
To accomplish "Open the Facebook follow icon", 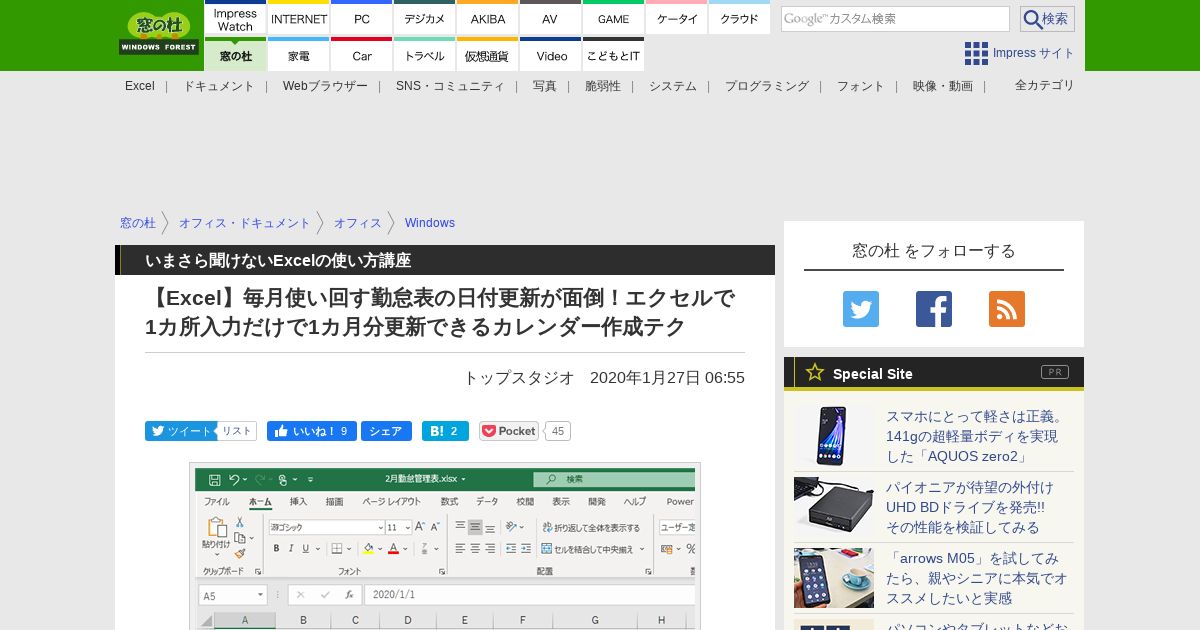I will click(x=933, y=309).
